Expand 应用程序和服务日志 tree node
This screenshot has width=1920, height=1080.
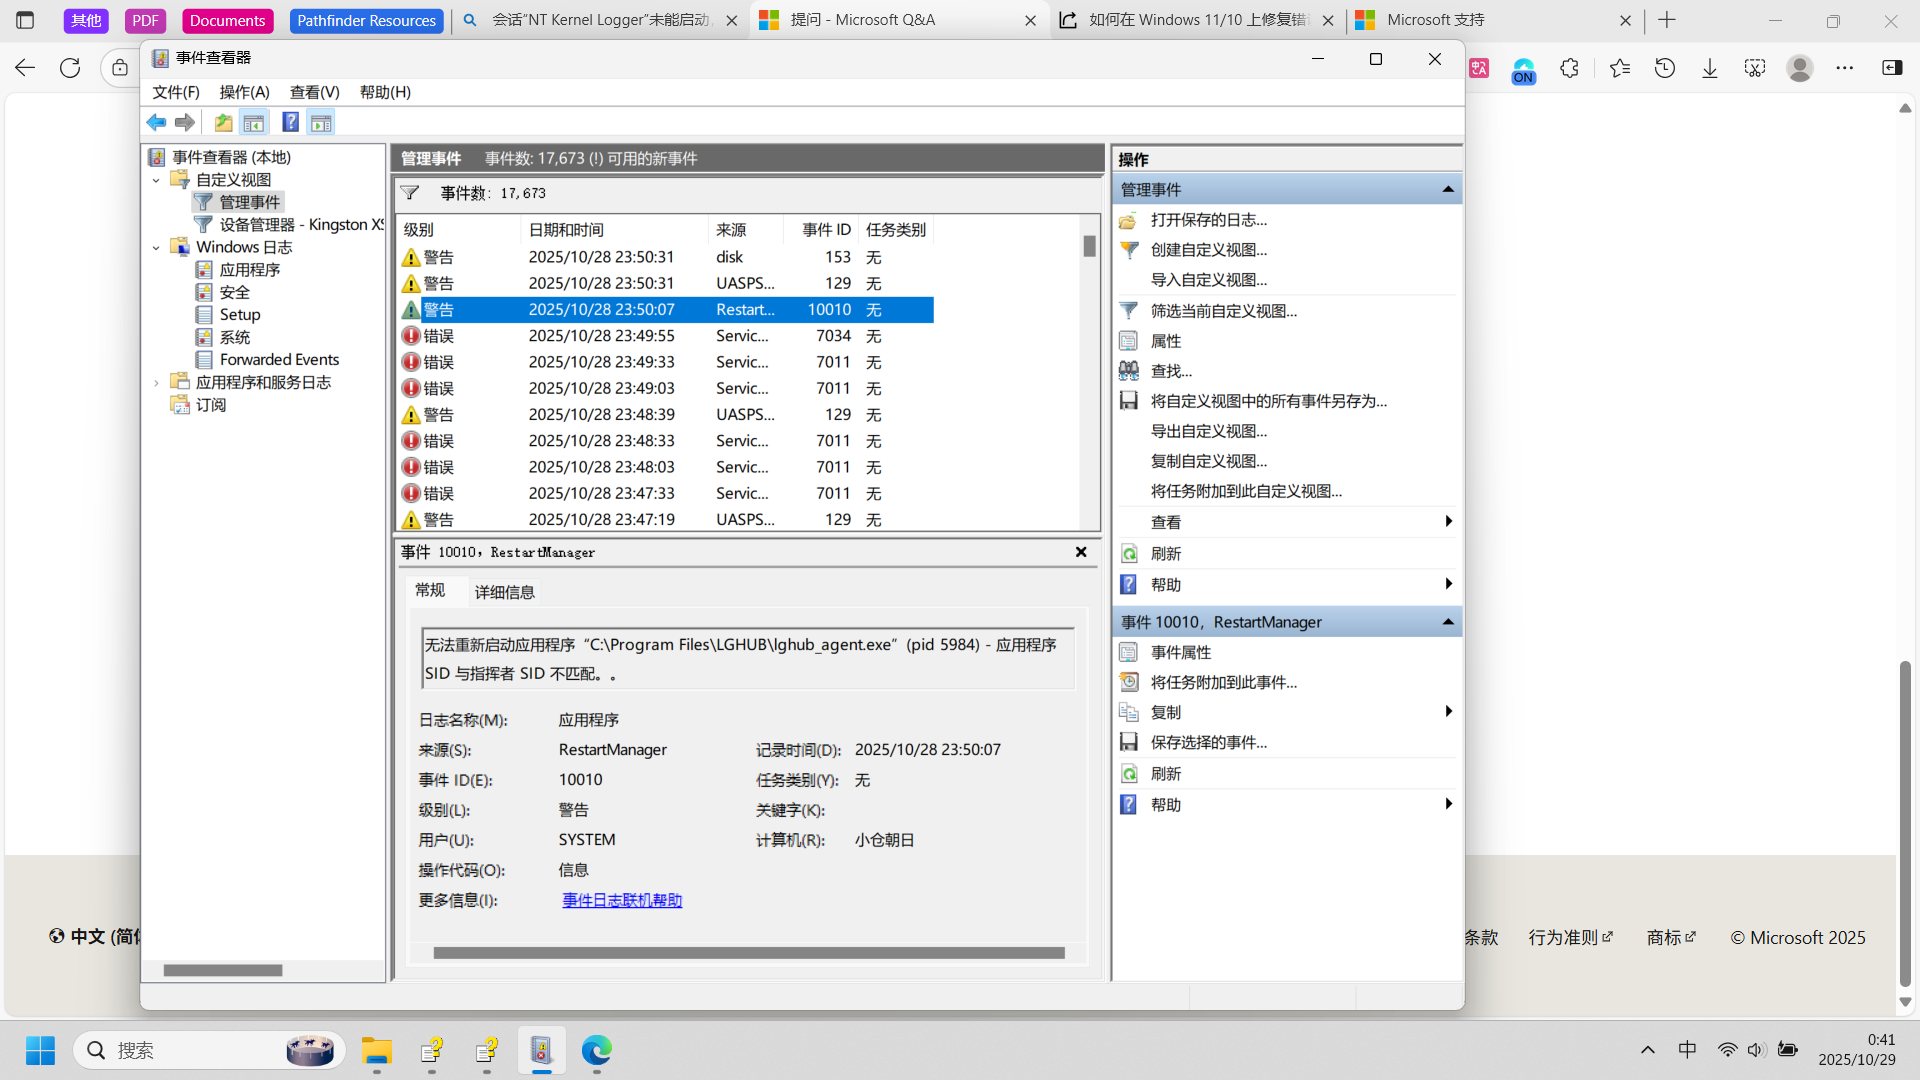156,382
